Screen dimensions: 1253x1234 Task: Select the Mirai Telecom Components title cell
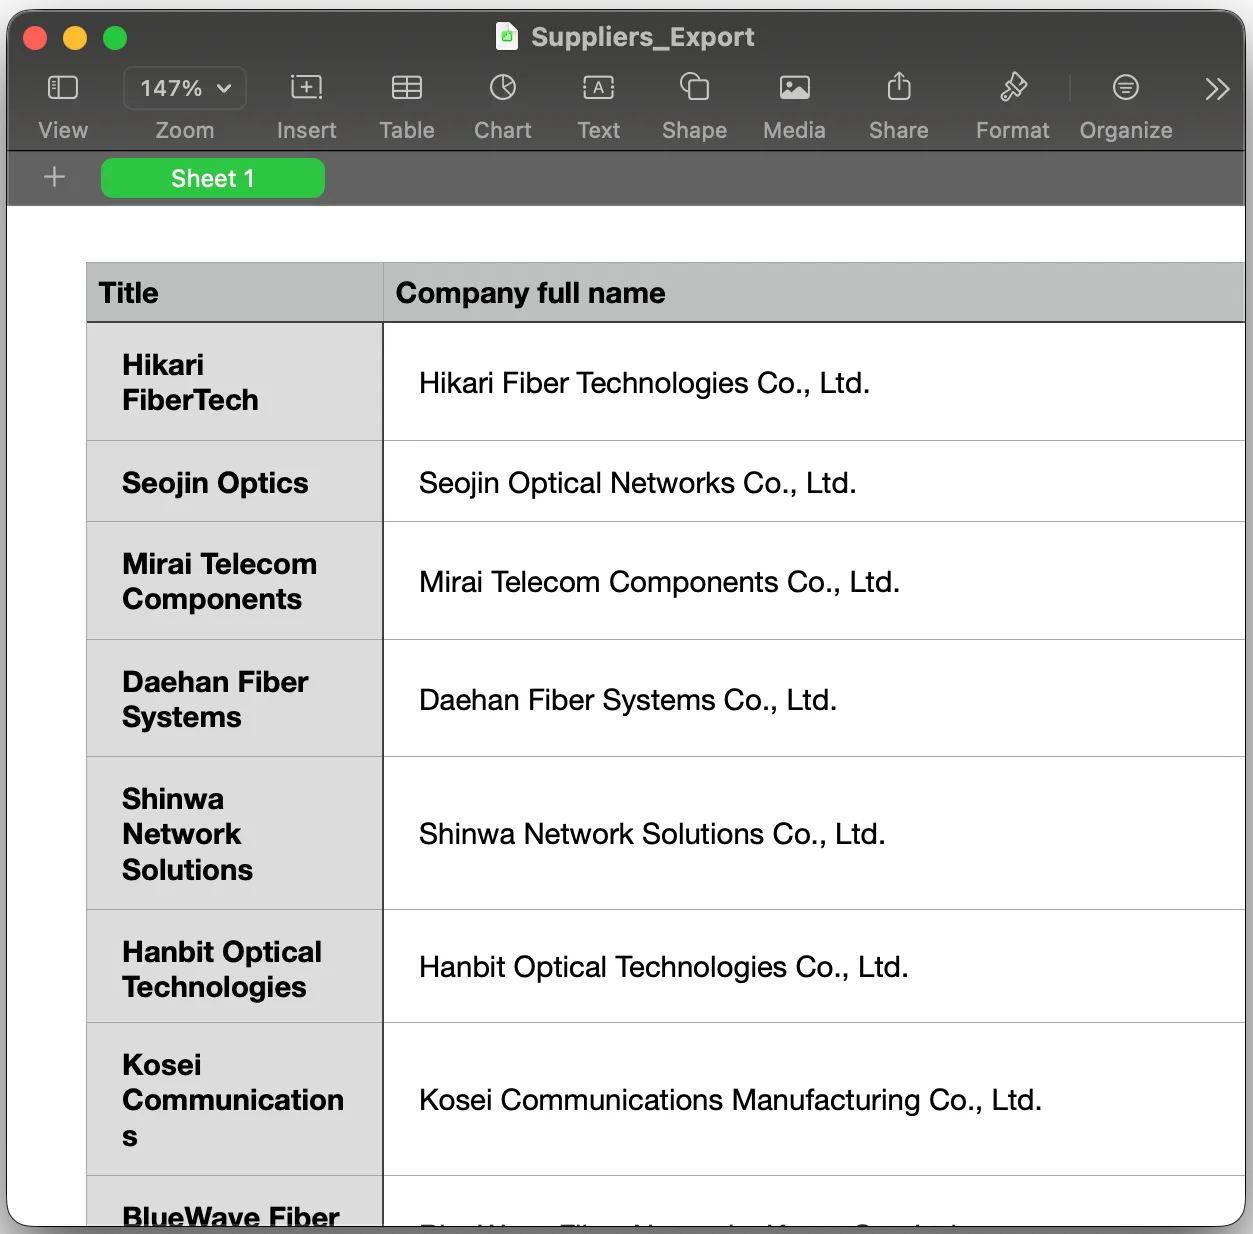[x=235, y=581]
